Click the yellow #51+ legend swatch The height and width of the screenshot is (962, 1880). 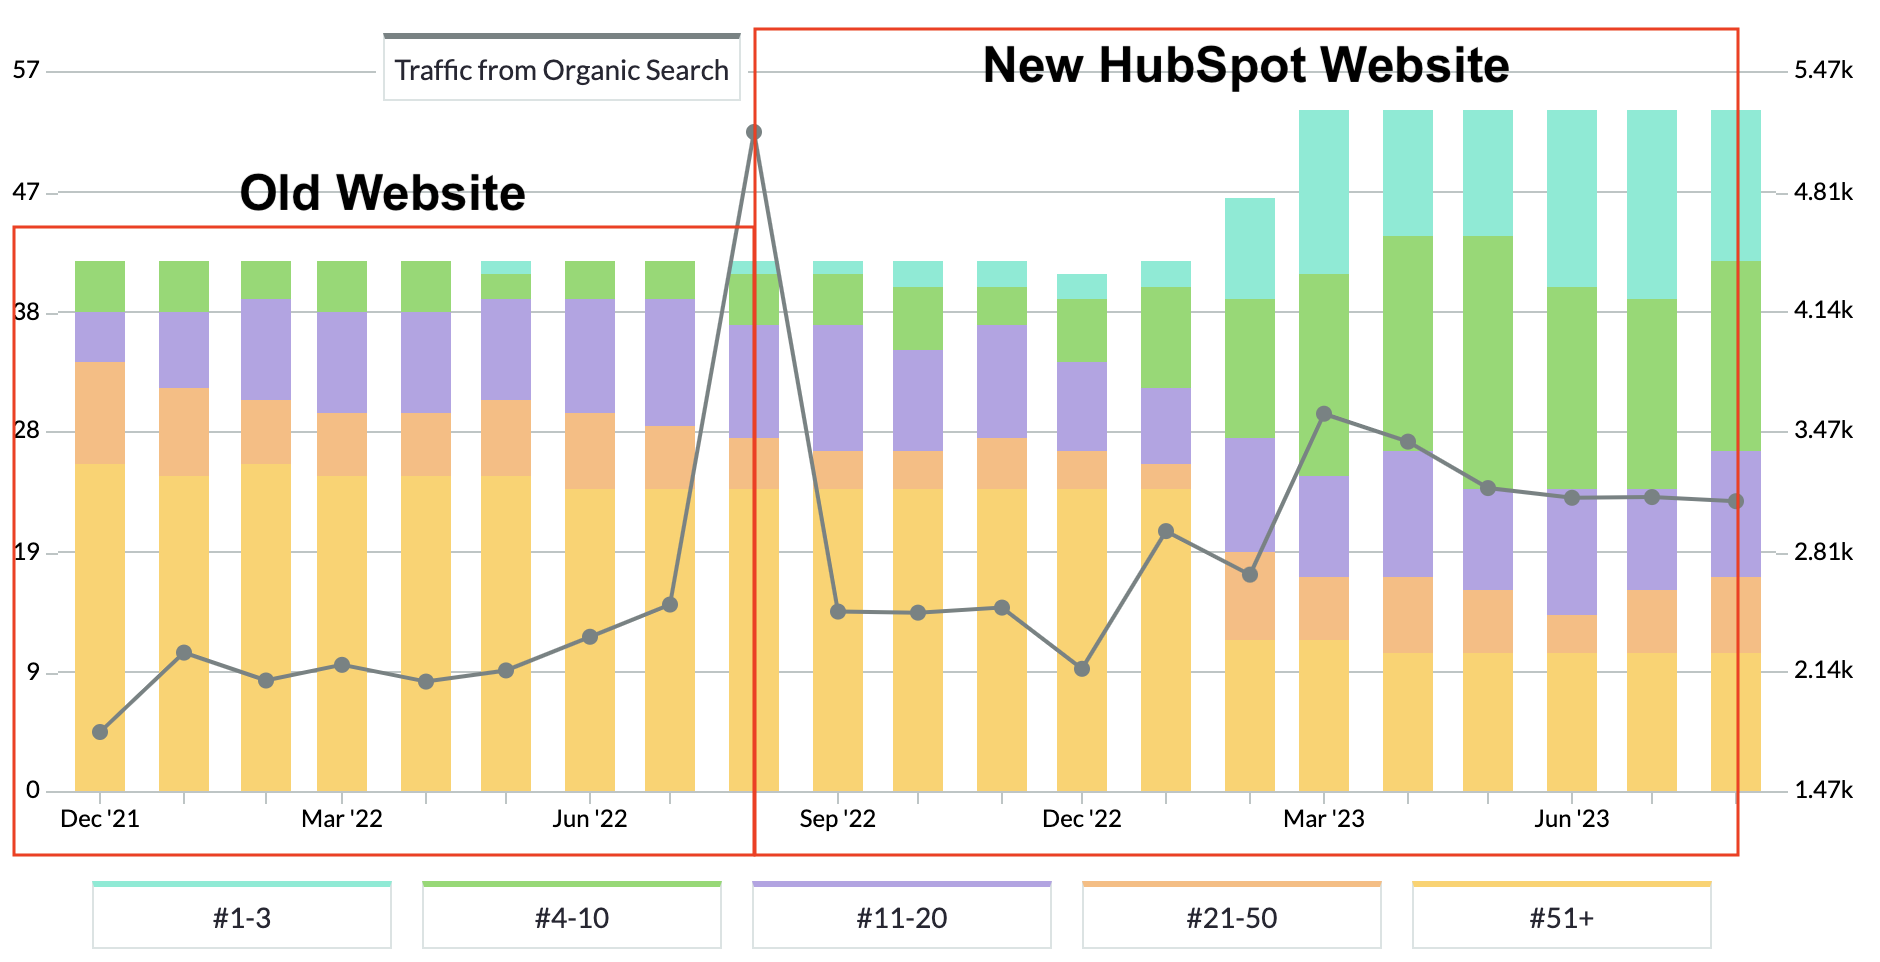[1562, 884]
